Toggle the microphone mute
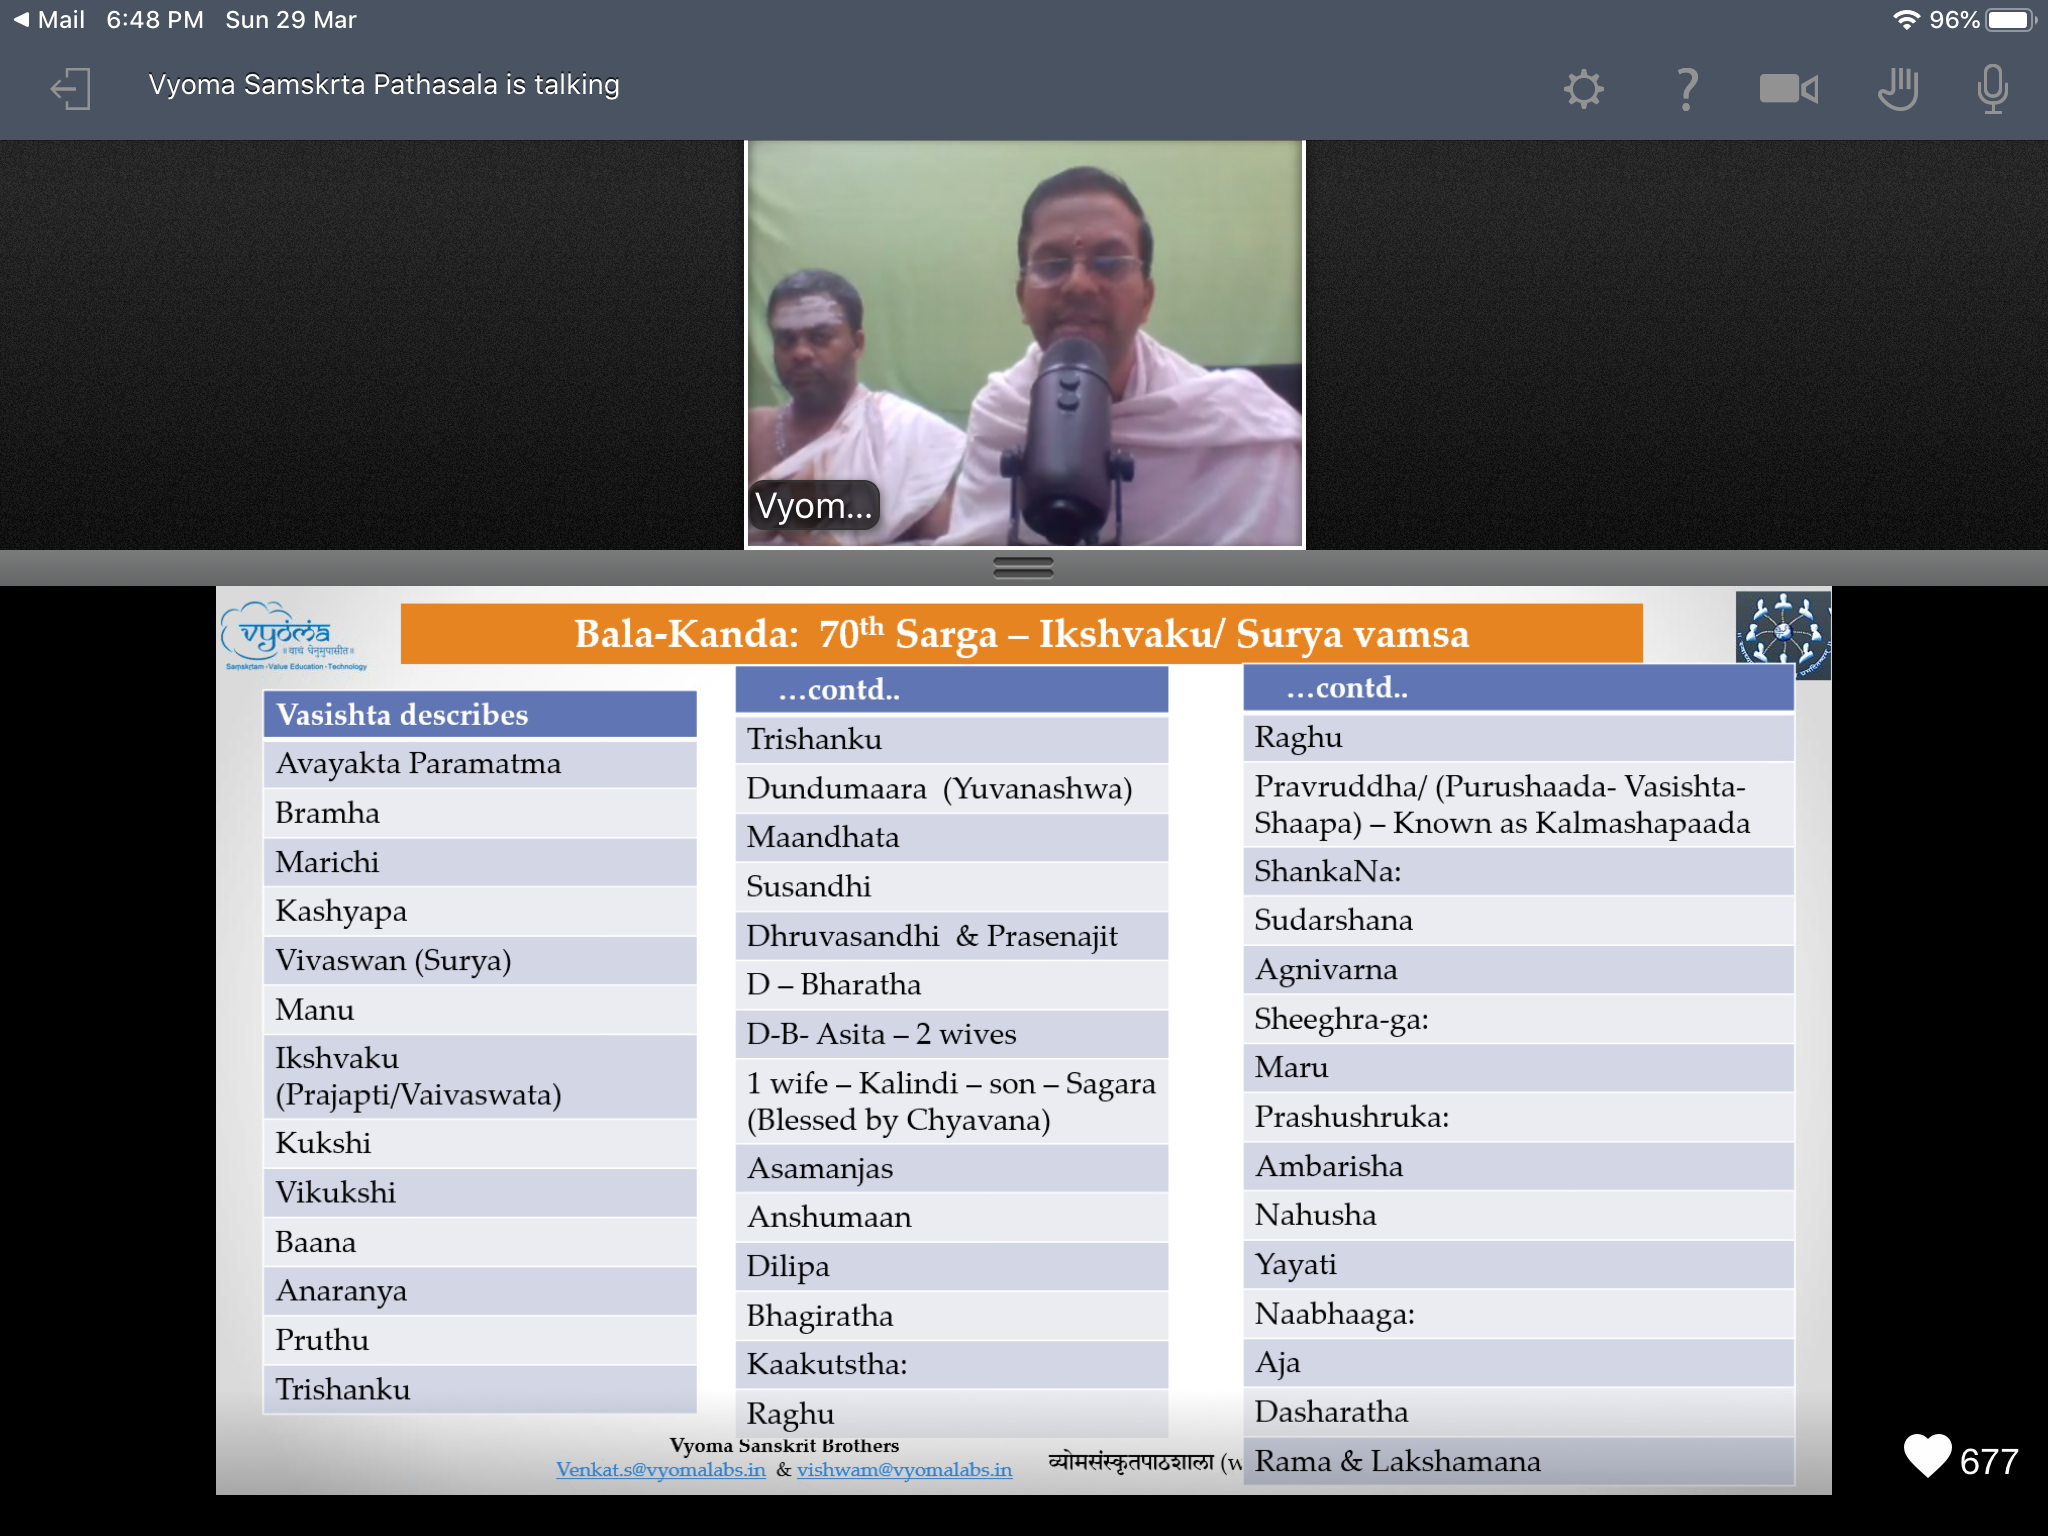The height and width of the screenshot is (1536, 2048). 1992,89
